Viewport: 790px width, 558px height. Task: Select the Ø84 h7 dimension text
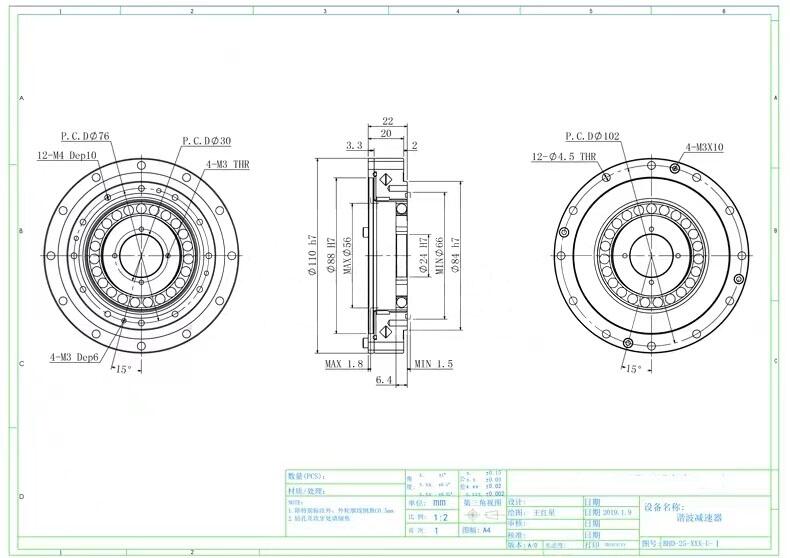coord(456,255)
